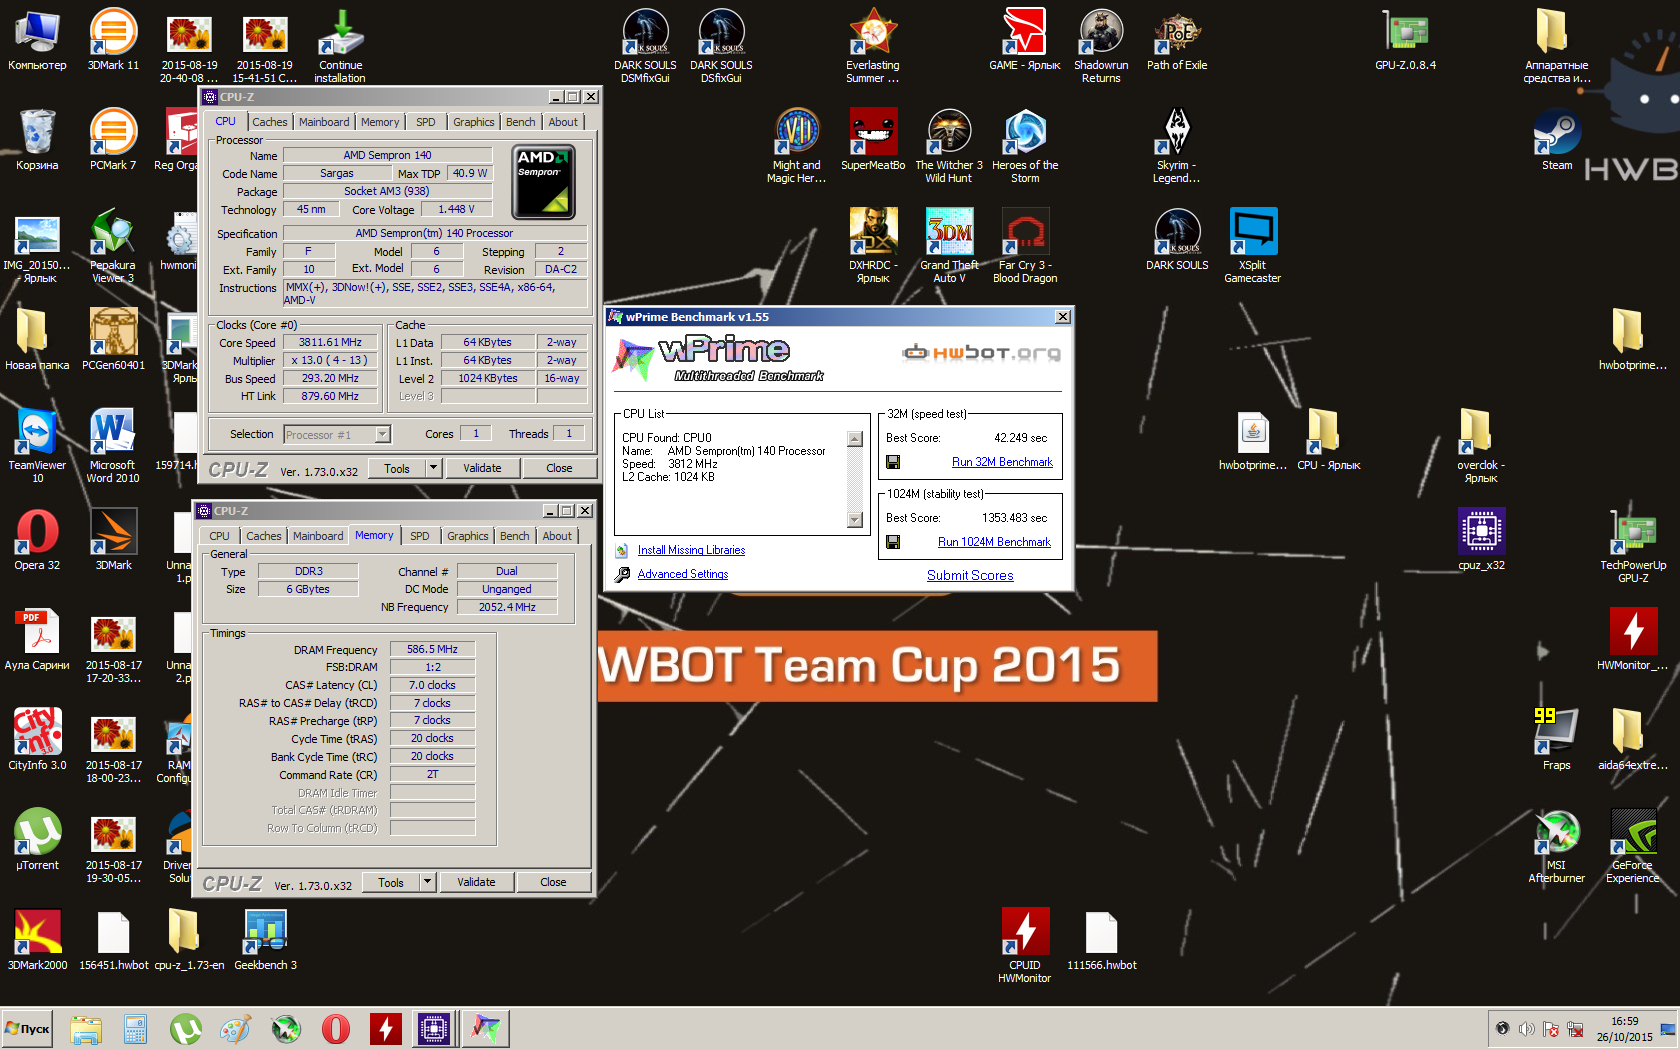Launch Heroes of the Storm icon

tap(1025, 146)
